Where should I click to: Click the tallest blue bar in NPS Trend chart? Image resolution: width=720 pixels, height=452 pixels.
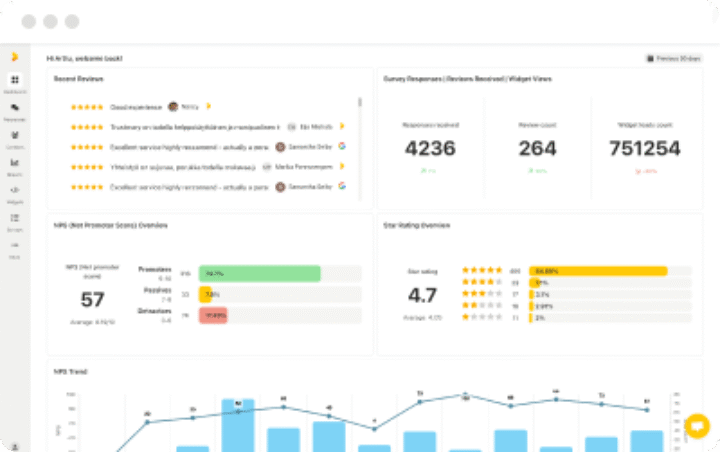tap(238, 425)
